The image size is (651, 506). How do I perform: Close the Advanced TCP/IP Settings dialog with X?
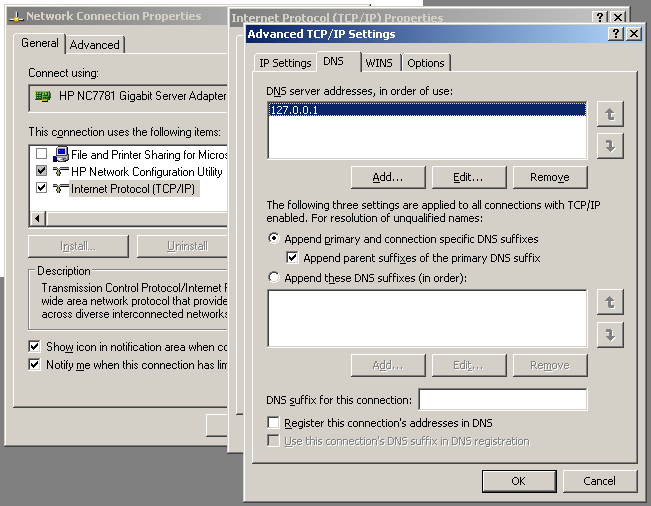click(633, 34)
